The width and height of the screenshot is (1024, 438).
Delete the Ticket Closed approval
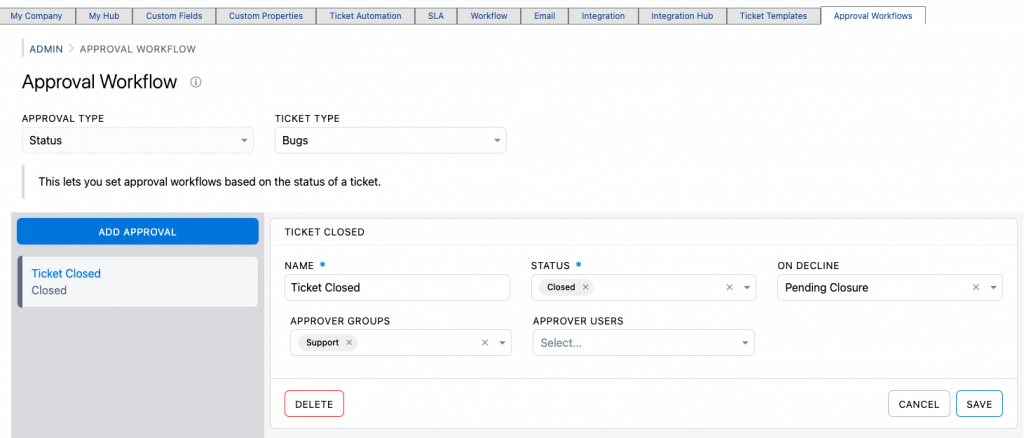[314, 404]
